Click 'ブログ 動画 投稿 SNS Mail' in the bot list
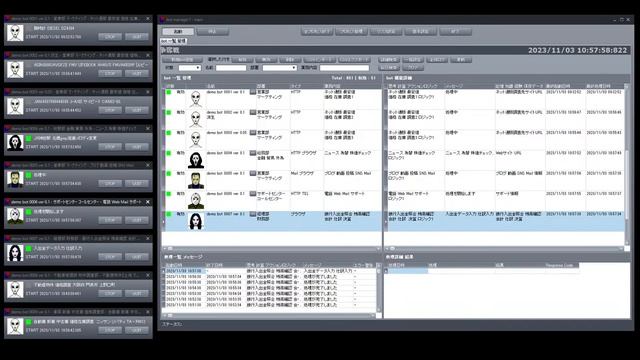Viewport: 640px width, 360px height. (348, 173)
